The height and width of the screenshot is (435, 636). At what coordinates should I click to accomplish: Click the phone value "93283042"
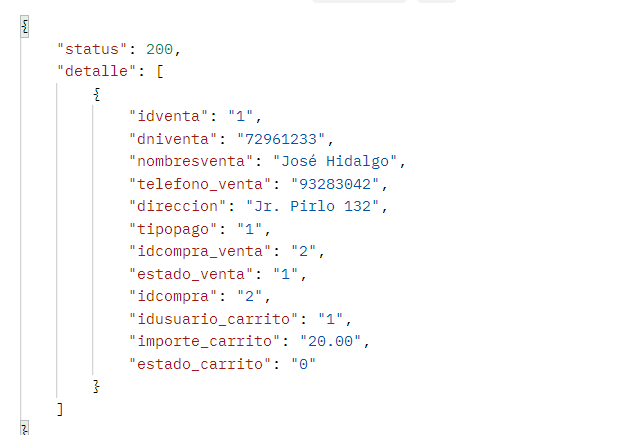[336, 184]
